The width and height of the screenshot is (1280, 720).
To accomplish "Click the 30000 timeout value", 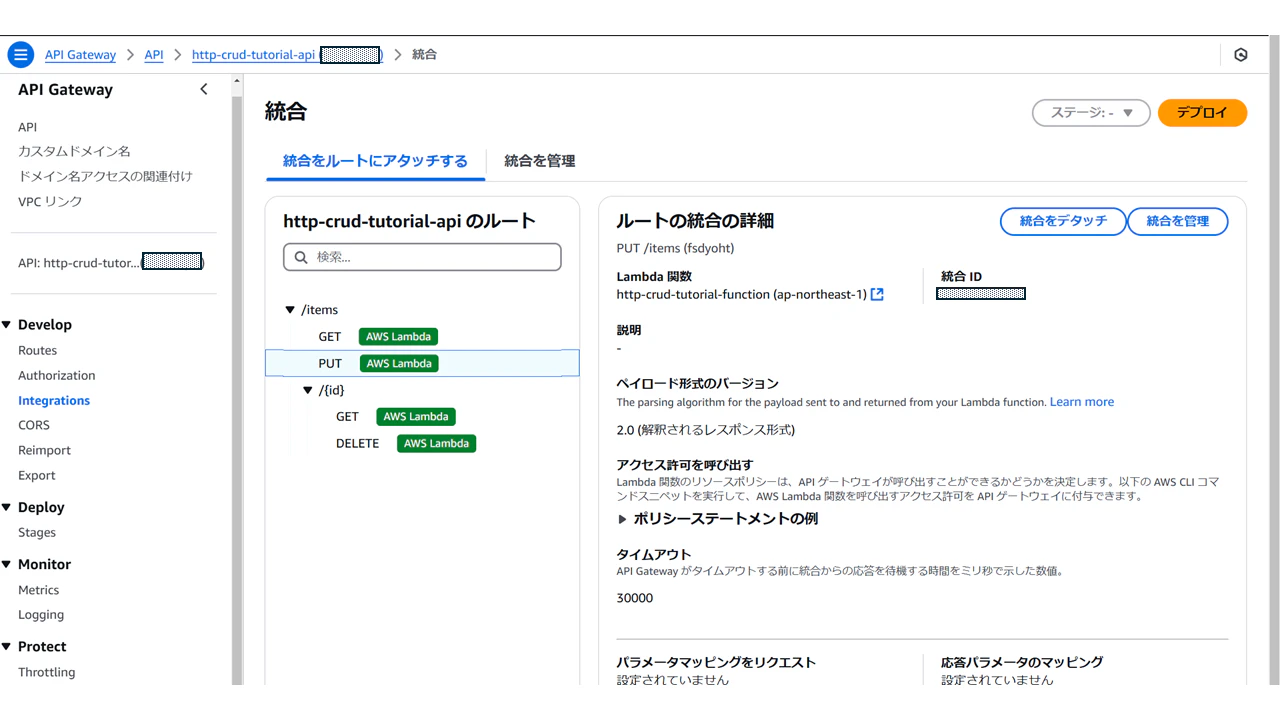I will coord(635,598).
